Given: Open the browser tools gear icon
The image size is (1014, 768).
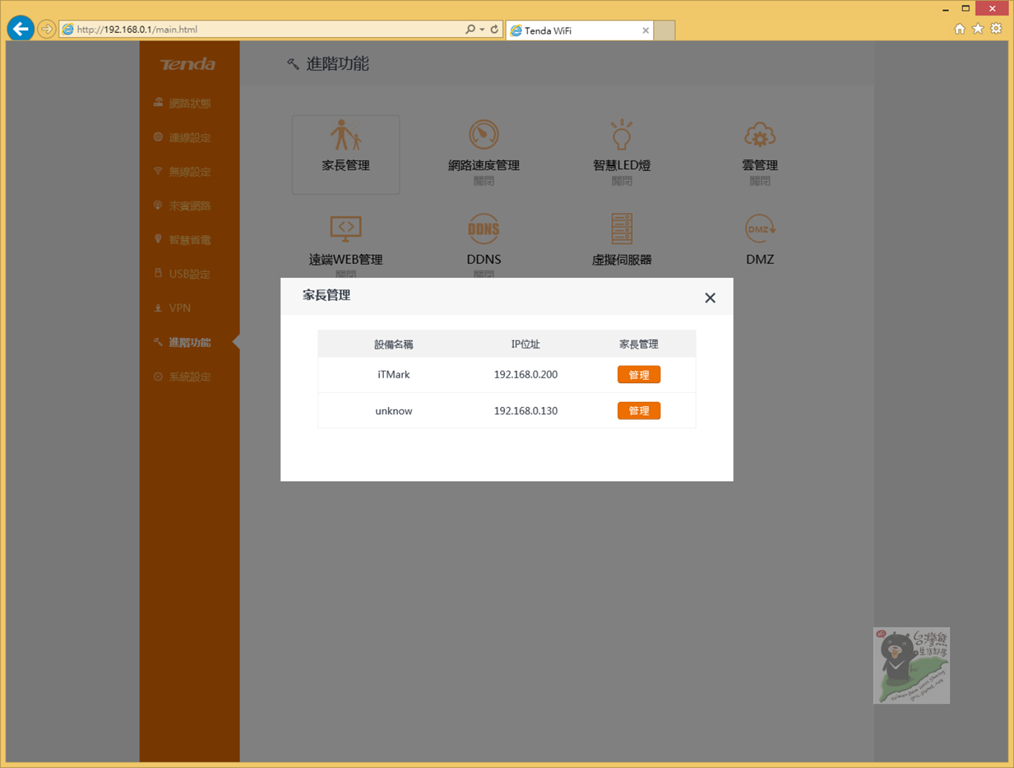Looking at the screenshot, I should [996, 28].
